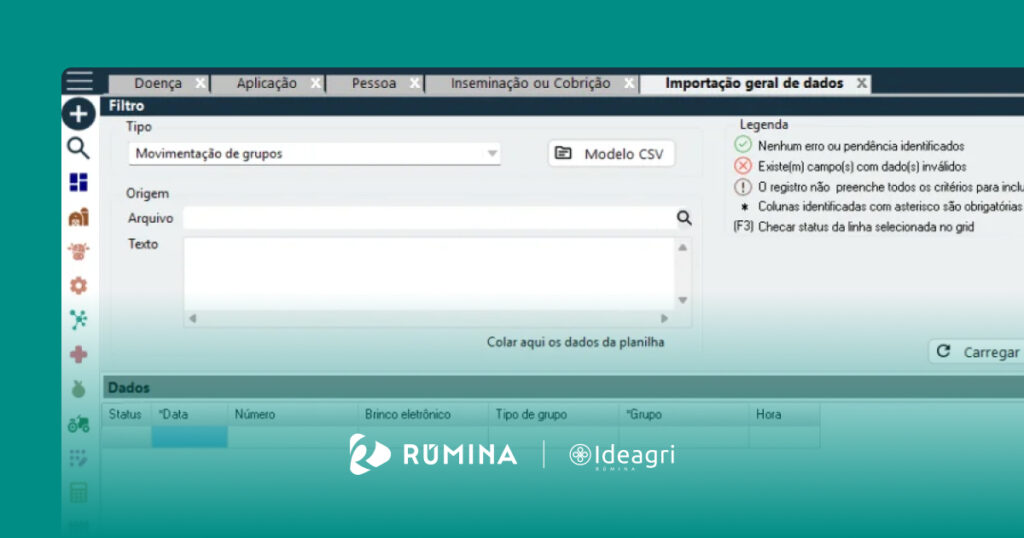Select the farm barn icon in sidebar
This screenshot has height=538, width=1024.
point(78,217)
